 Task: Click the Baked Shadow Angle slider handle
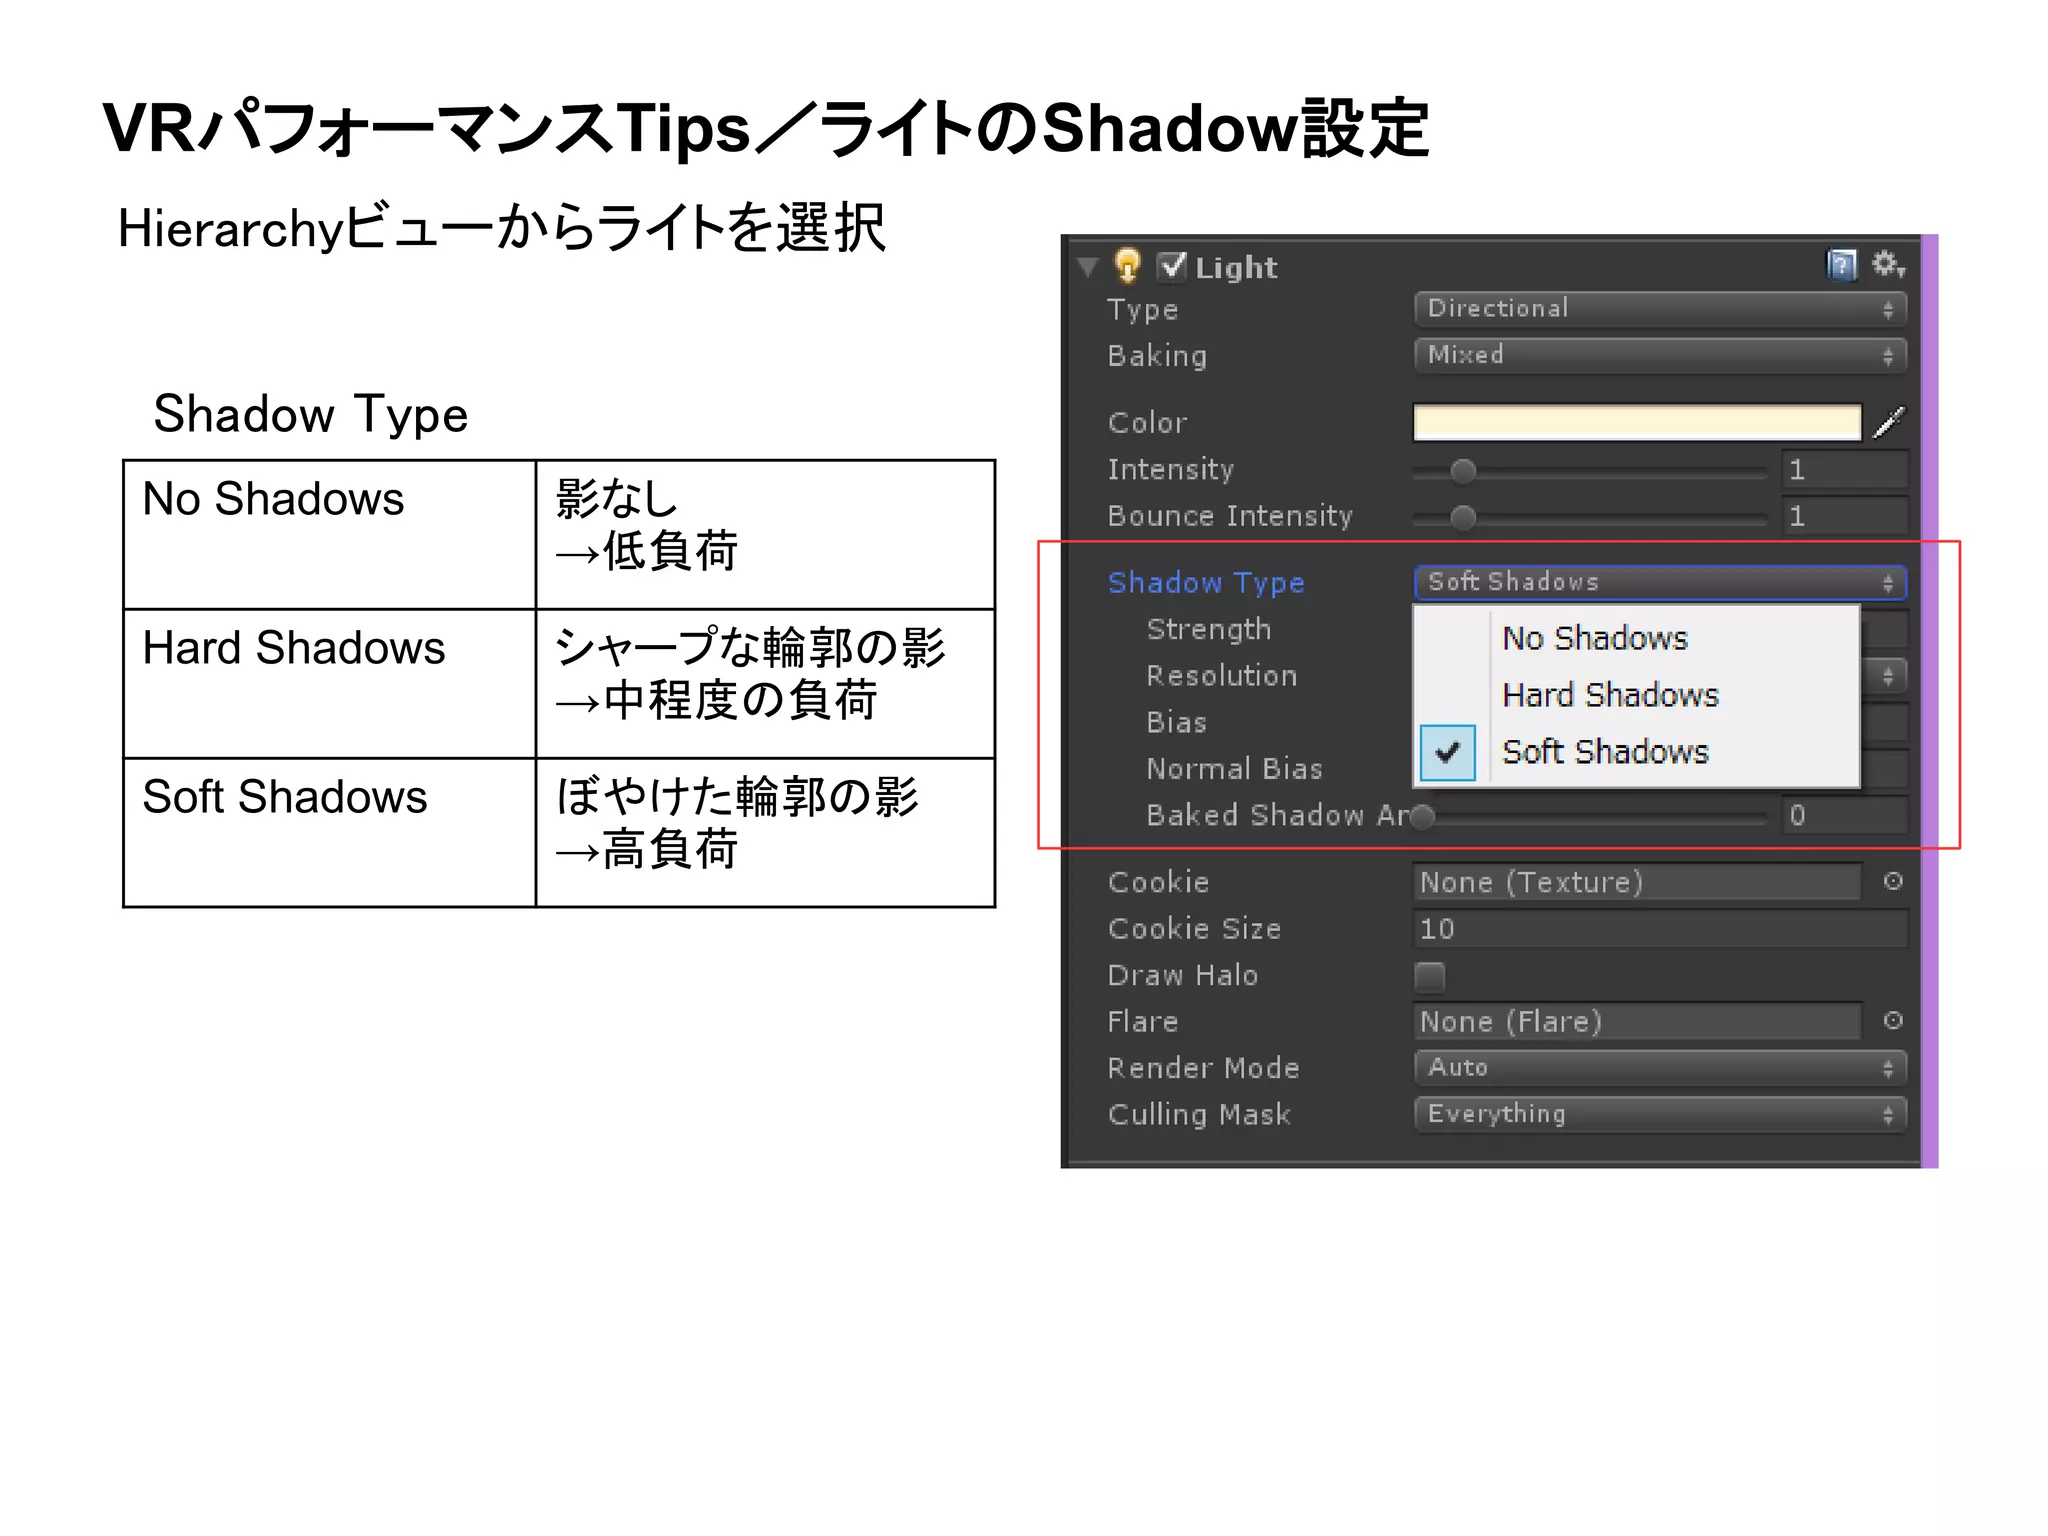(1422, 817)
